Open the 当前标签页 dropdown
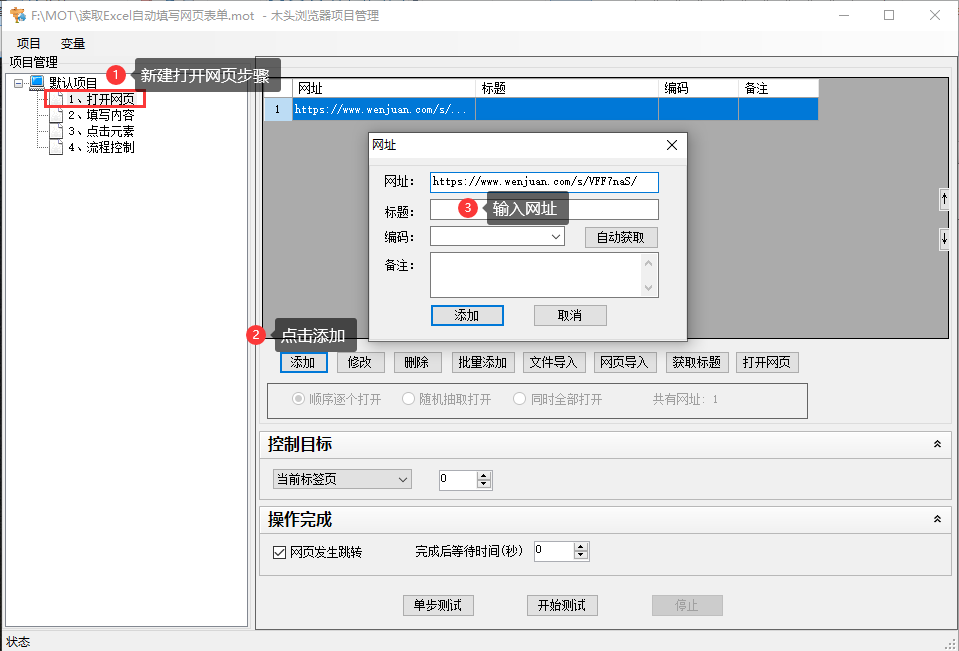 point(403,479)
